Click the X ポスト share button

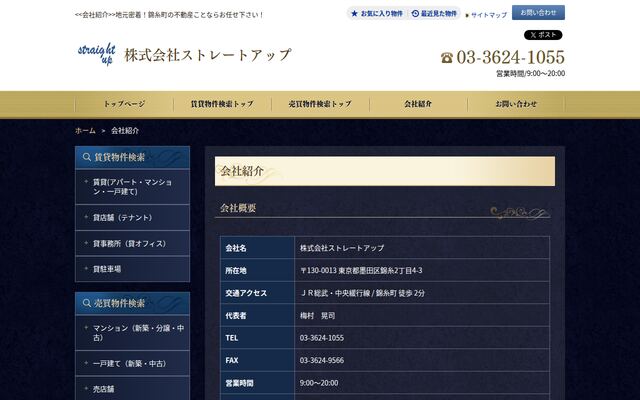(x=543, y=35)
